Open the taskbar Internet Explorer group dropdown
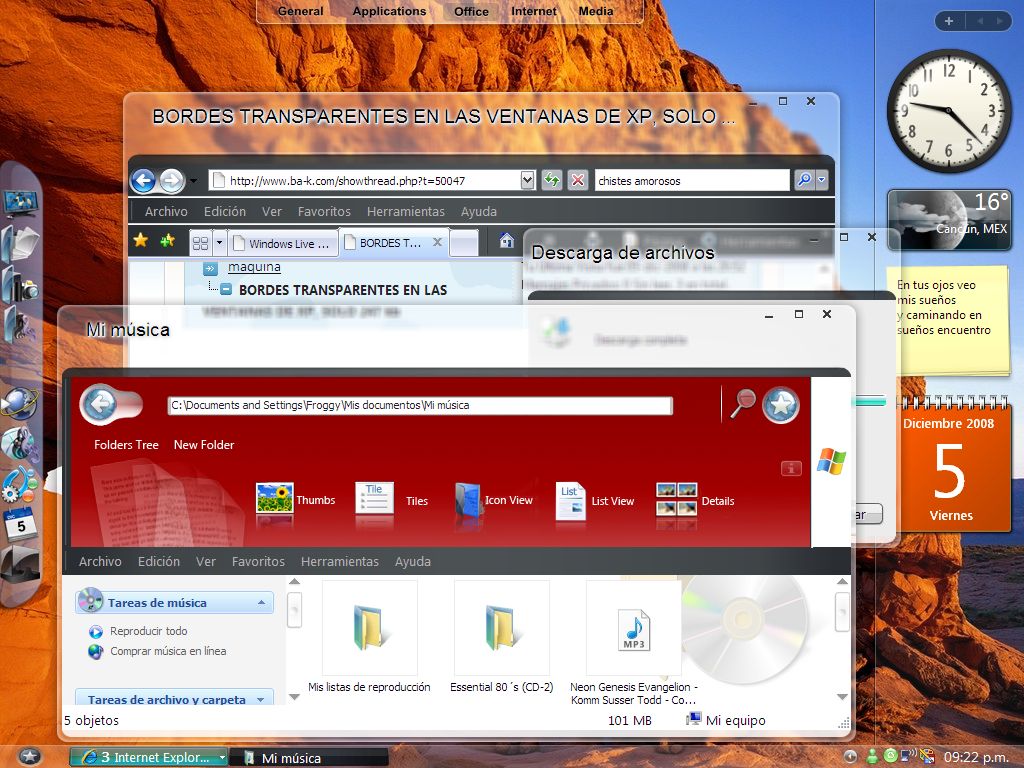 [x=222, y=758]
